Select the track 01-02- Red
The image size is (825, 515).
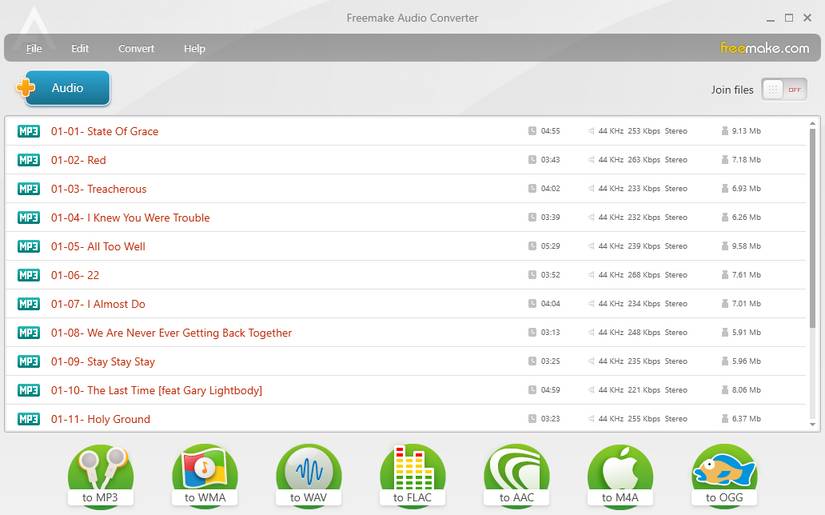405,160
